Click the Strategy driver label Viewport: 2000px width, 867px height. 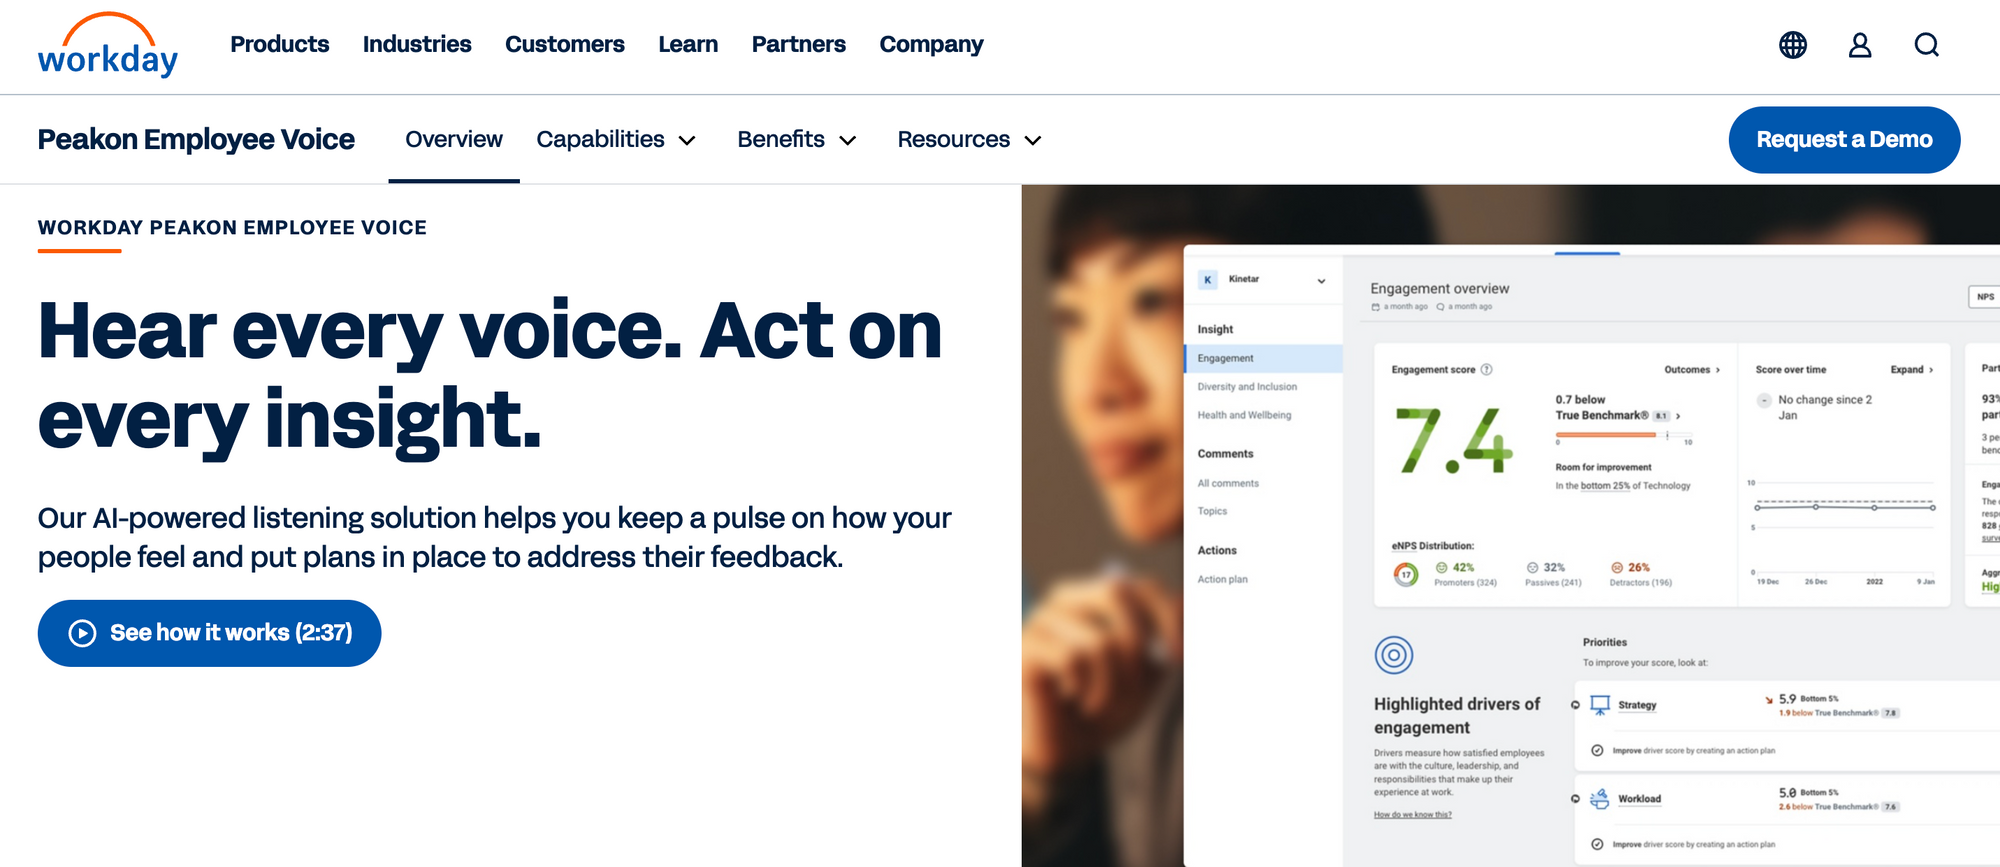pos(1638,705)
